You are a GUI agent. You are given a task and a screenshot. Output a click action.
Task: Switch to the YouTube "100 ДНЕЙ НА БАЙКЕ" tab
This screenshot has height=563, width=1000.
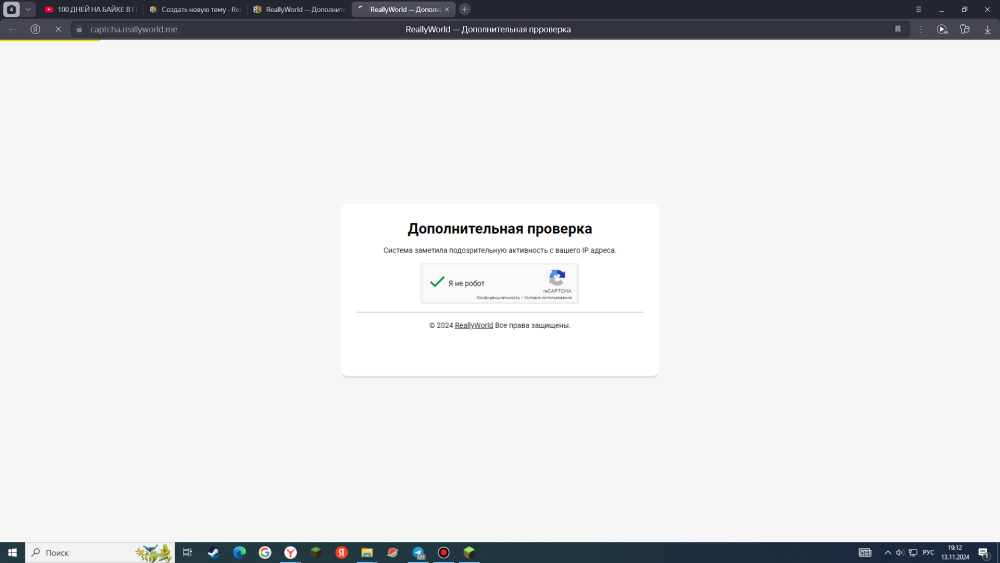click(x=91, y=10)
